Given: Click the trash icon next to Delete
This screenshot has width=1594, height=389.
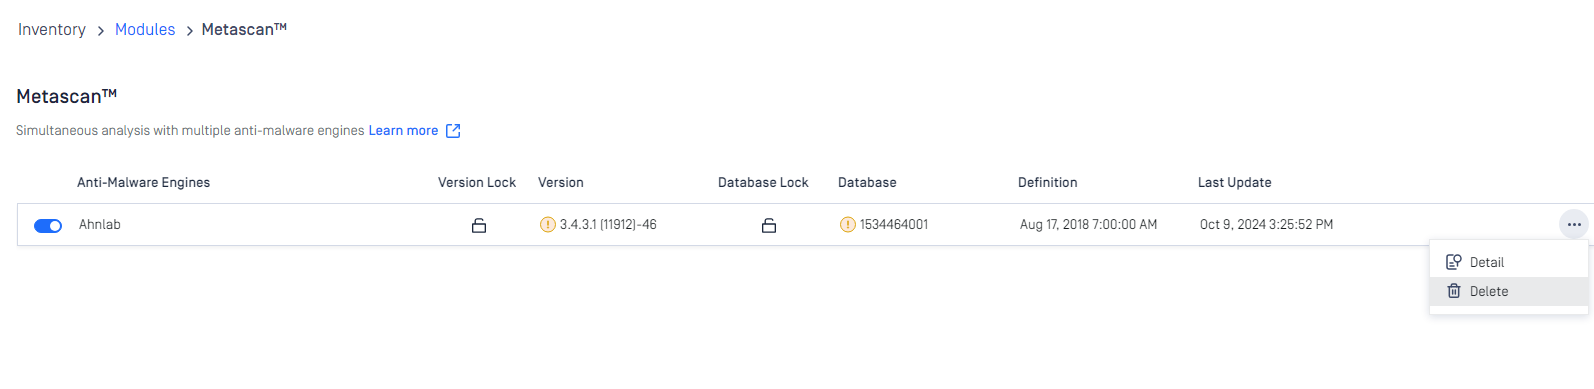Looking at the screenshot, I should [x=1454, y=291].
